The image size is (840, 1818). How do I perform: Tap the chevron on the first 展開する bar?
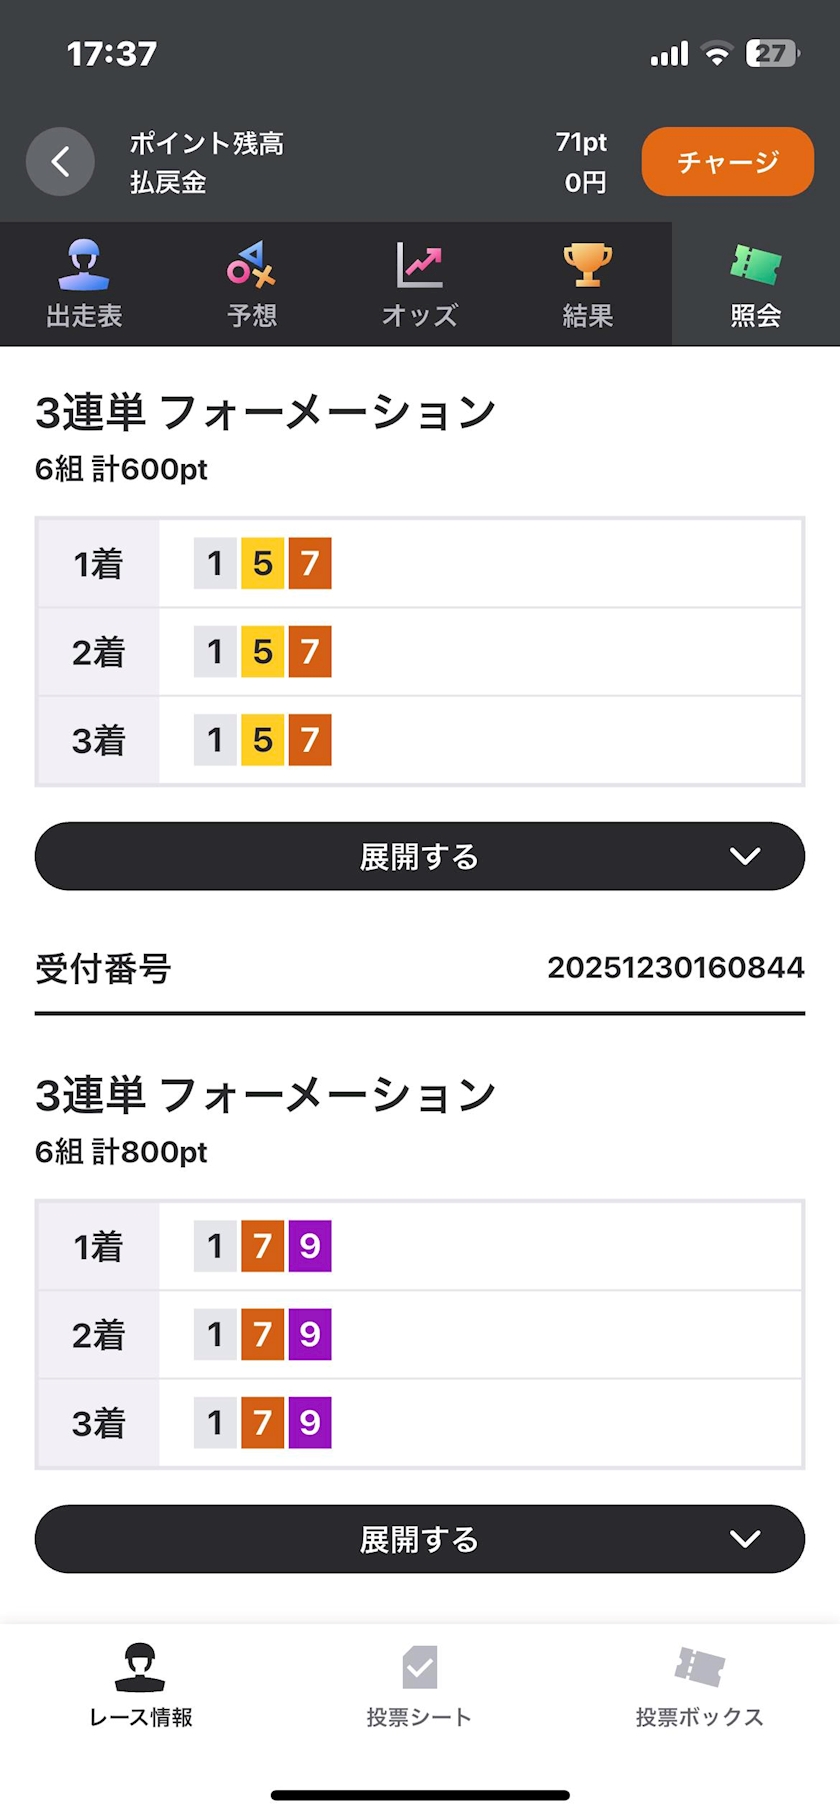pos(745,856)
